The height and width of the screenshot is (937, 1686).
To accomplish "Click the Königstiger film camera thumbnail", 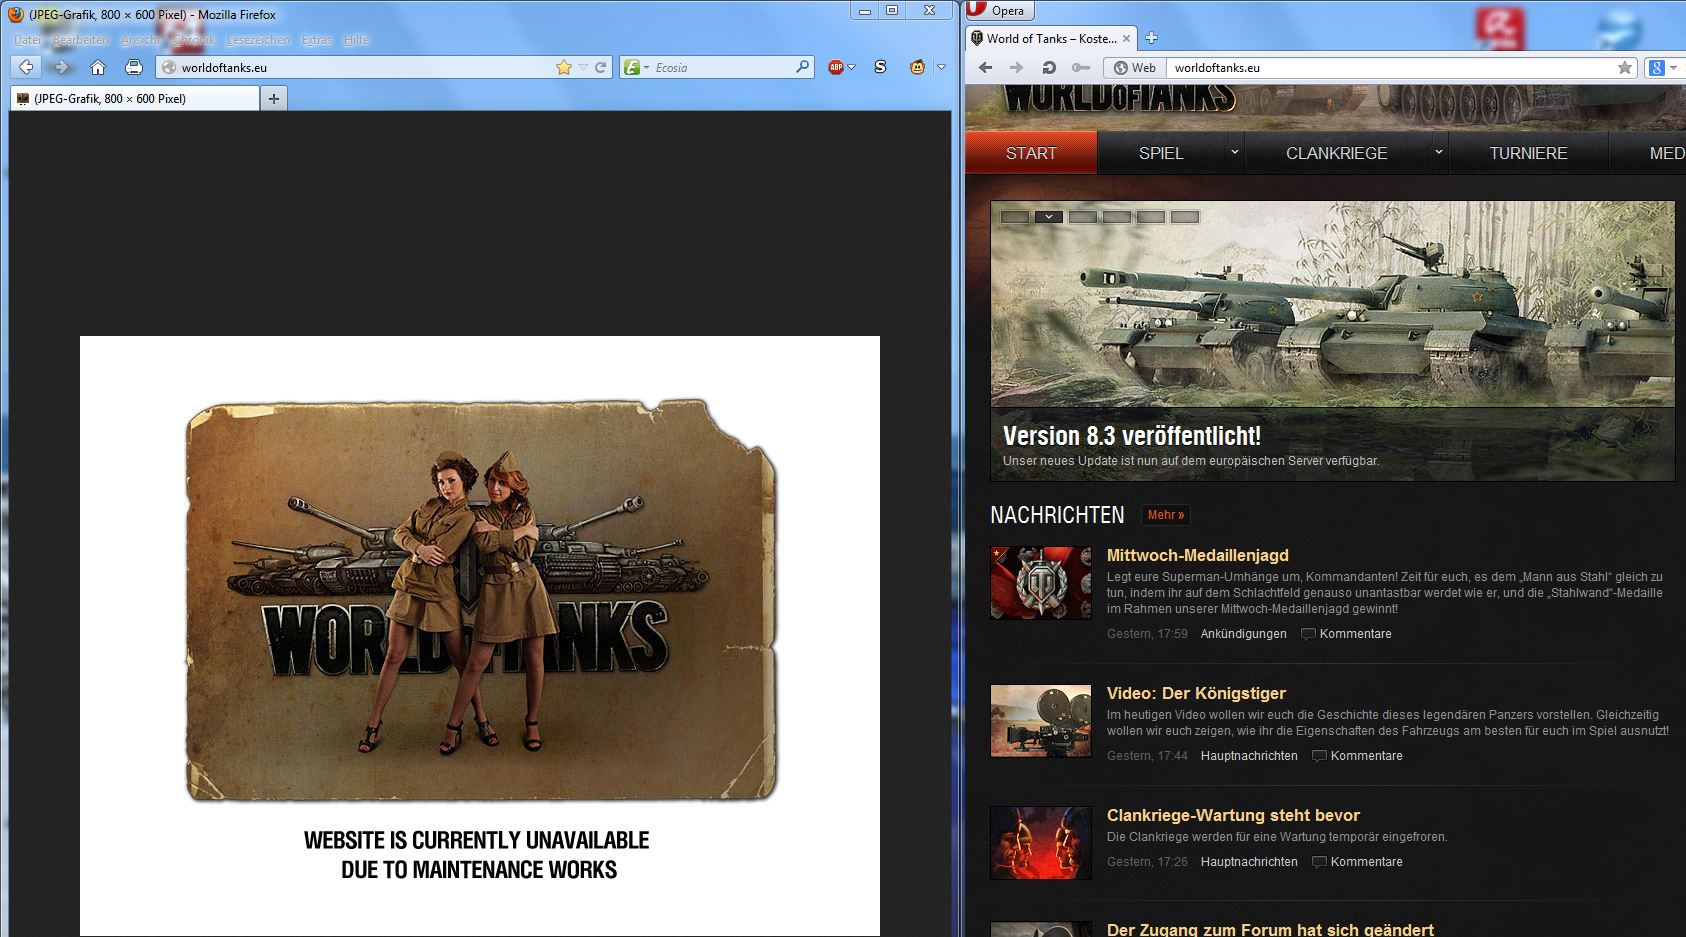I will coord(1041,721).
